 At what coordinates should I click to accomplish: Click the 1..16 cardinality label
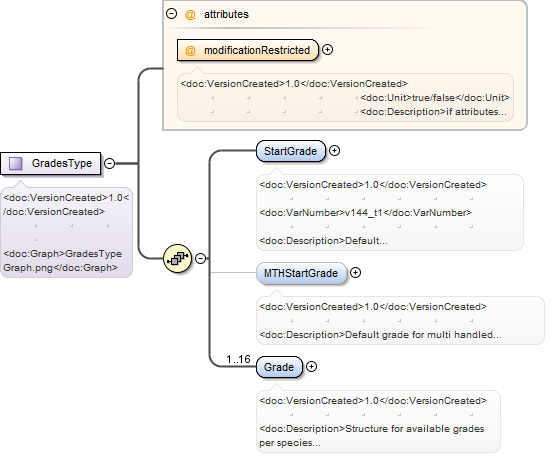238,359
